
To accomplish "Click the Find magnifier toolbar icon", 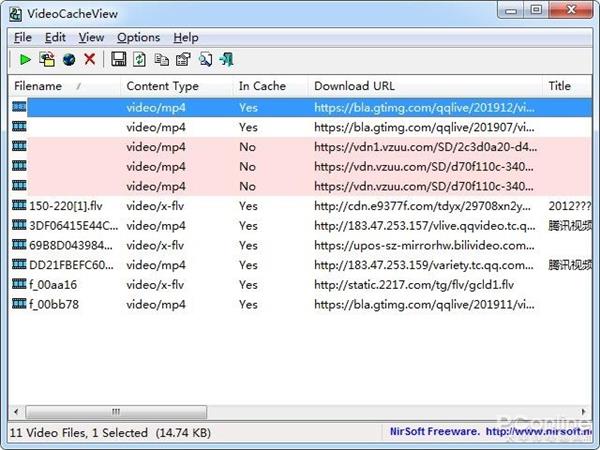I will 205,60.
